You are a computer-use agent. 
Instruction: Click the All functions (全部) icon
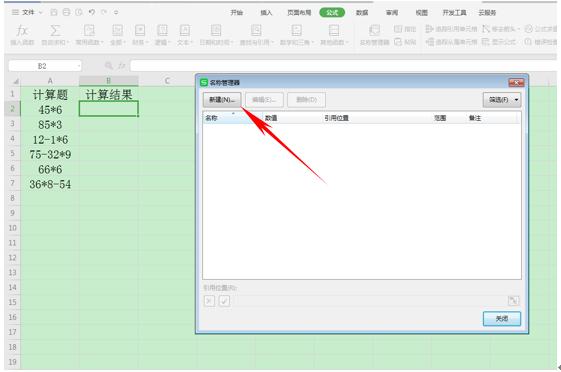coord(117,31)
